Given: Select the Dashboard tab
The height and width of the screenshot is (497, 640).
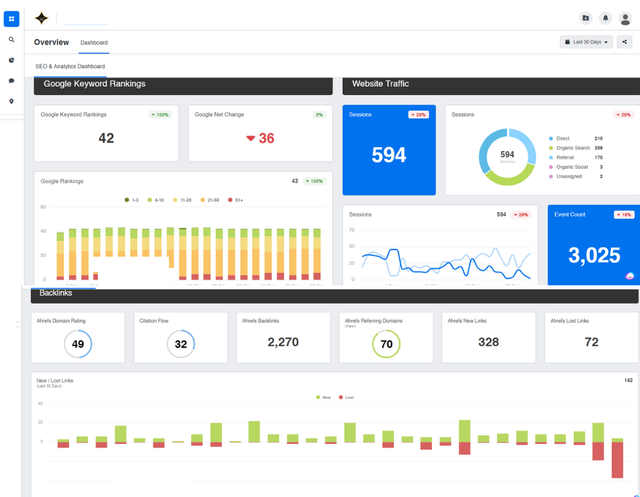Looking at the screenshot, I should pos(94,42).
